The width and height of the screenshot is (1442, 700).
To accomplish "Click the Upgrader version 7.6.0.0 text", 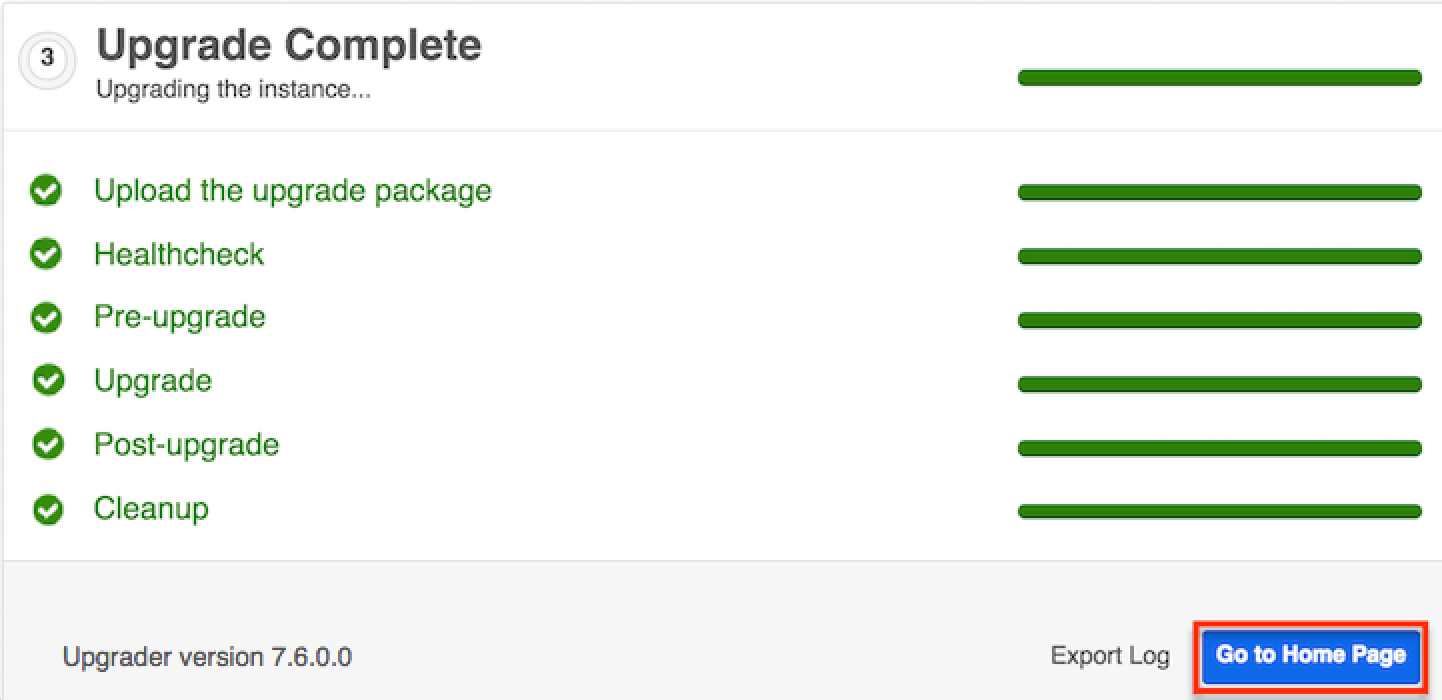I will (x=207, y=657).
